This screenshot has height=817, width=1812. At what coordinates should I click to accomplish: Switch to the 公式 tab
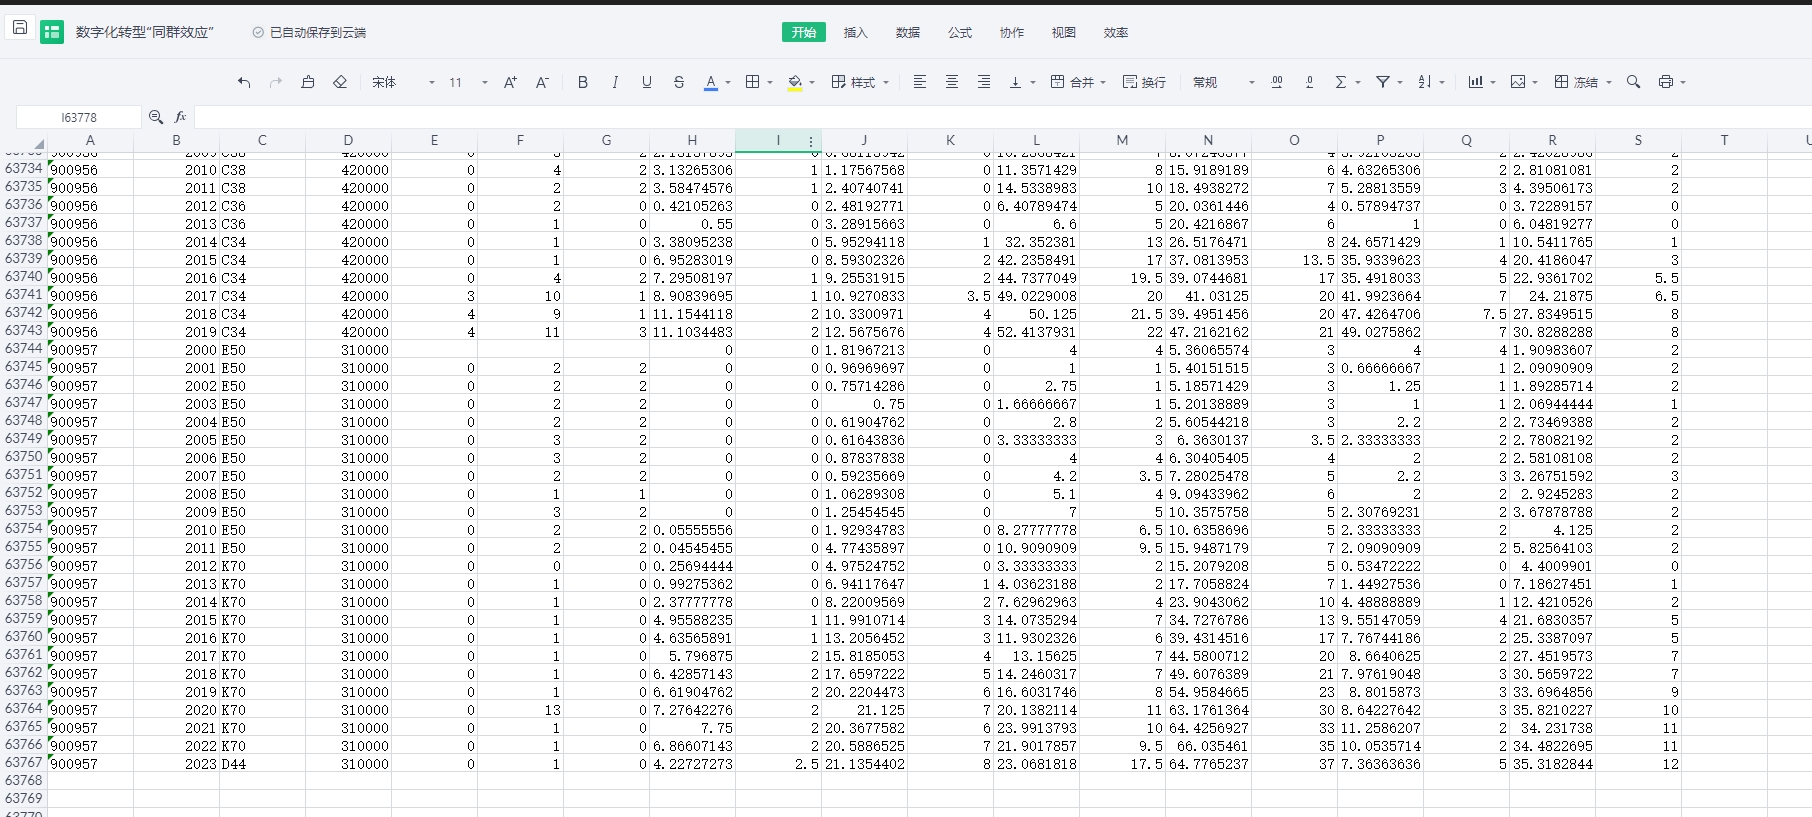(960, 32)
